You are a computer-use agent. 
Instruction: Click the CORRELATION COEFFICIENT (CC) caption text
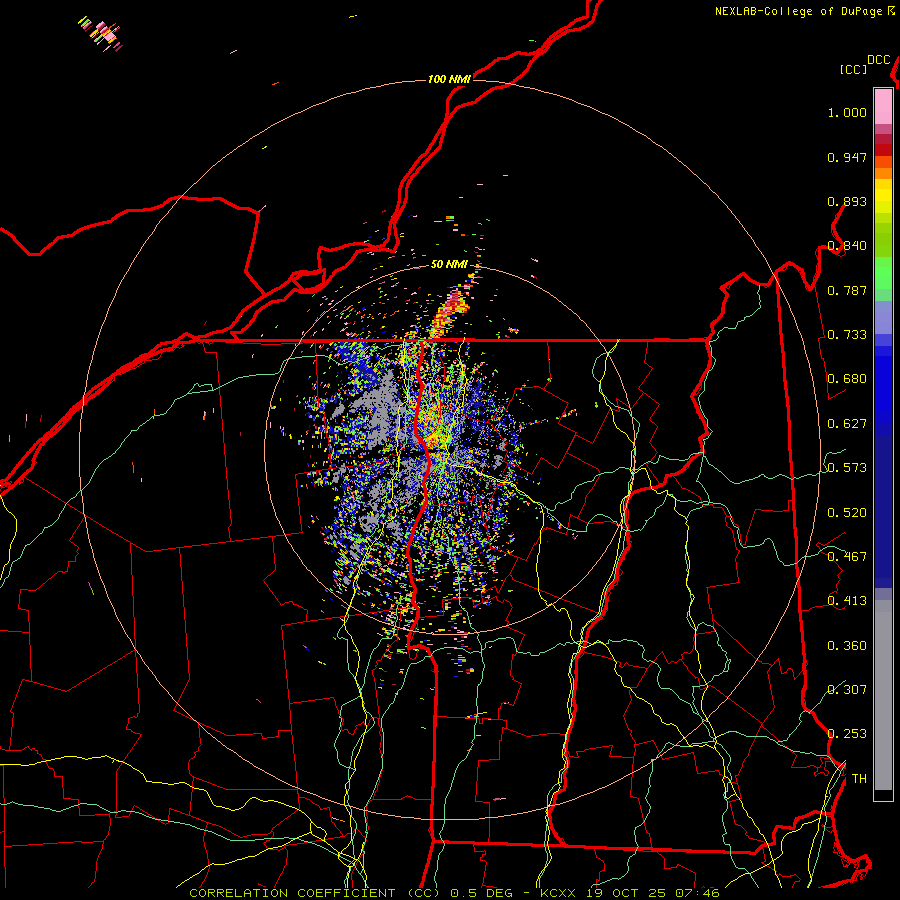point(315,893)
